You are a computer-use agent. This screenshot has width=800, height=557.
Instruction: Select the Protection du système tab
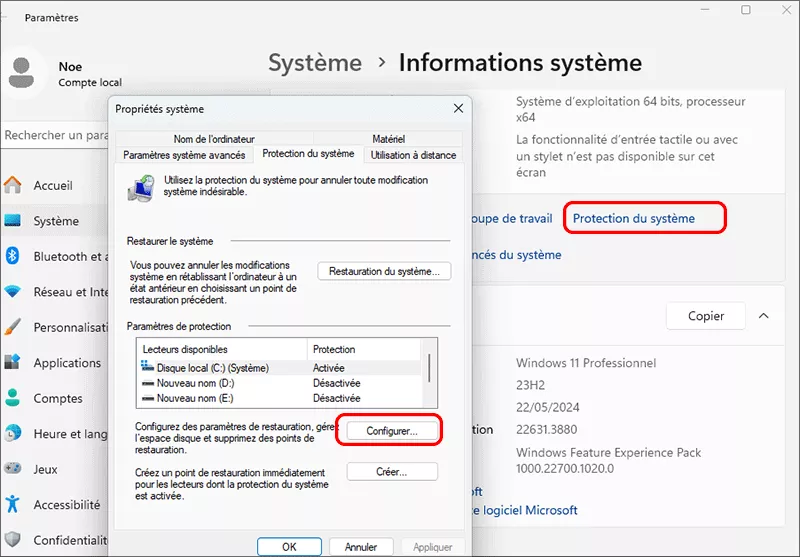coord(308,154)
